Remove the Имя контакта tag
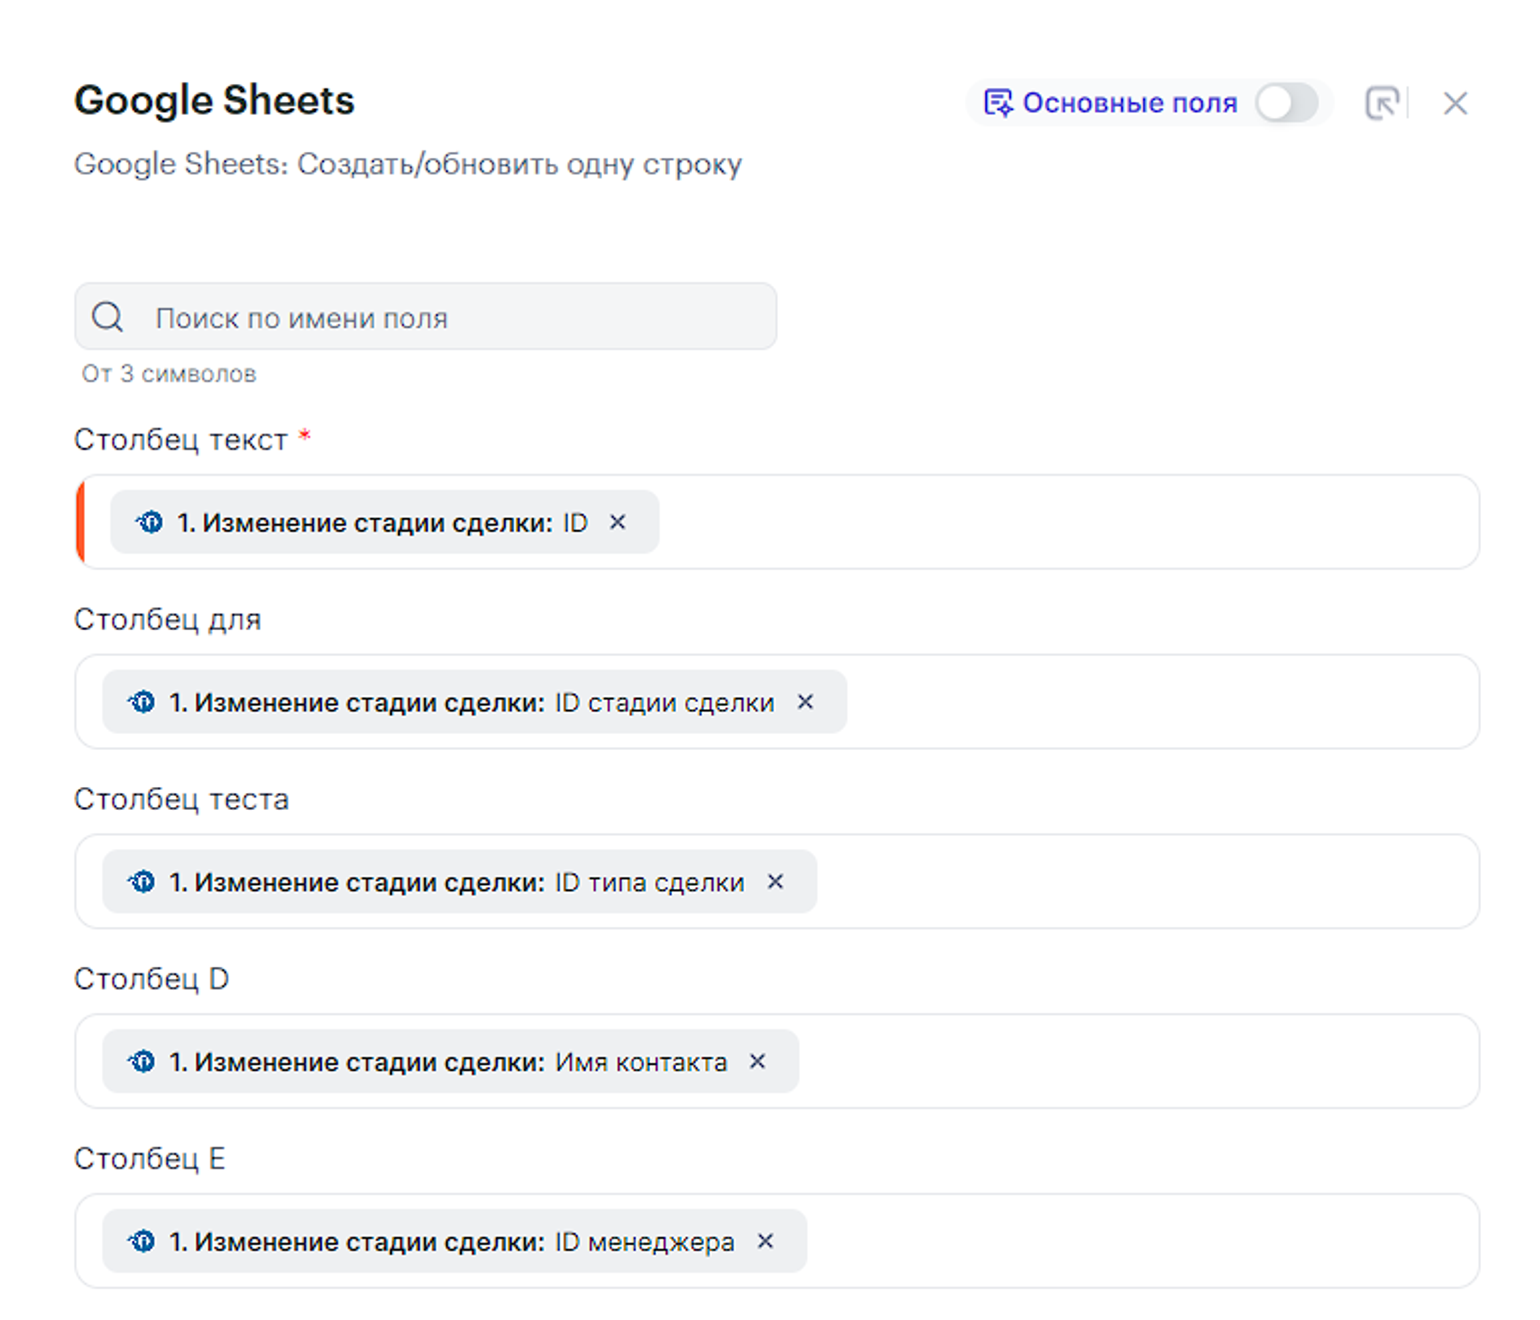The image size is (1540, 1320). 758,1062
